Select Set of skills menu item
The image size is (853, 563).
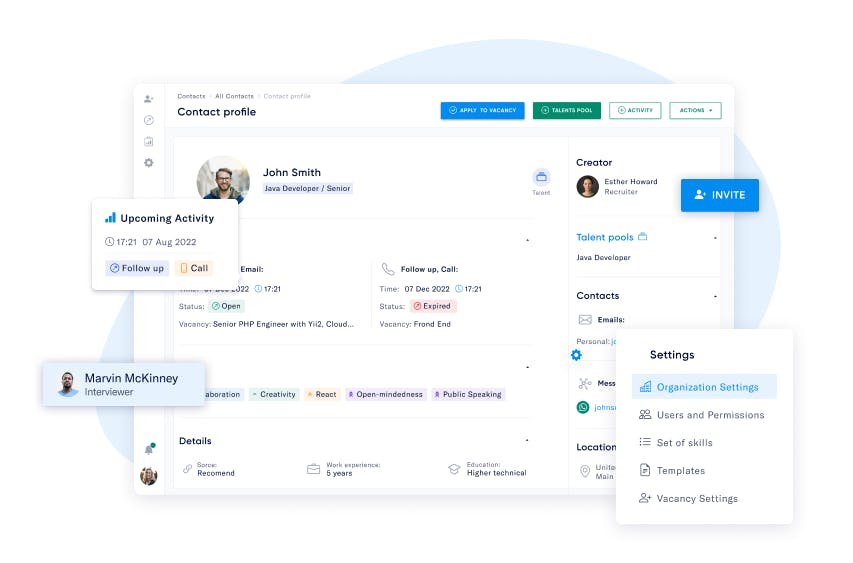[x=676, y=443]
